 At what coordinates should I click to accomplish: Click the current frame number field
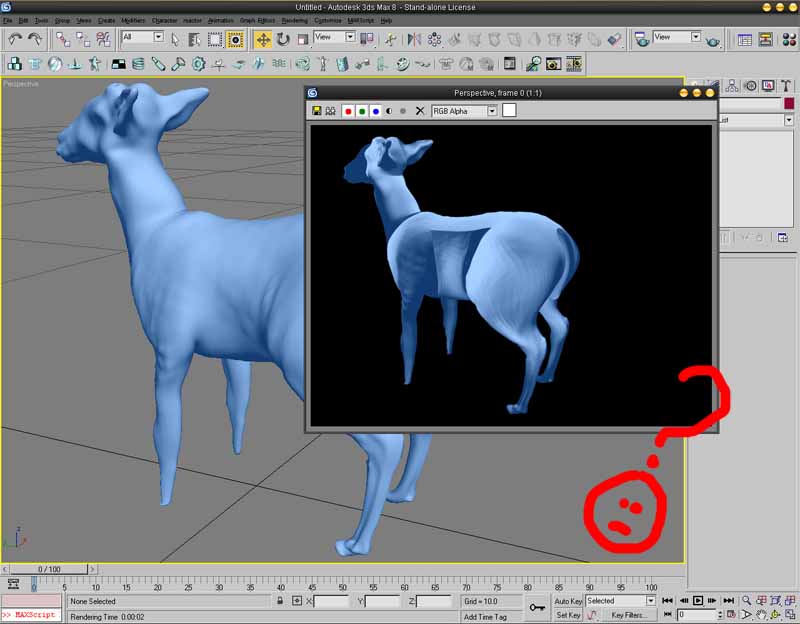(x=697, y=615)
